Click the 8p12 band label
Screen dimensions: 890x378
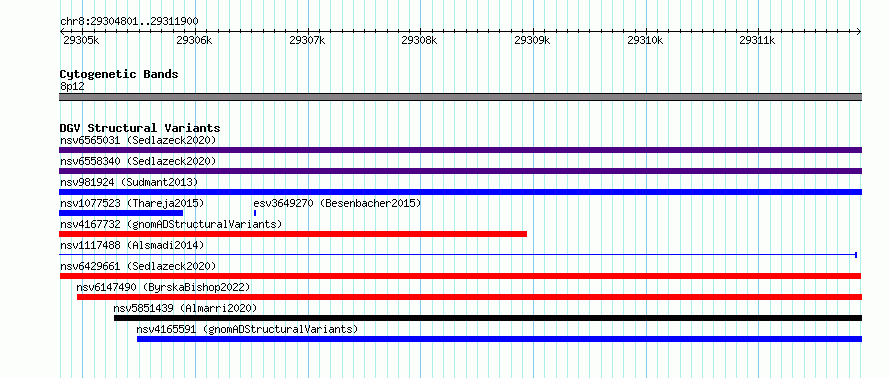point(72,86)
